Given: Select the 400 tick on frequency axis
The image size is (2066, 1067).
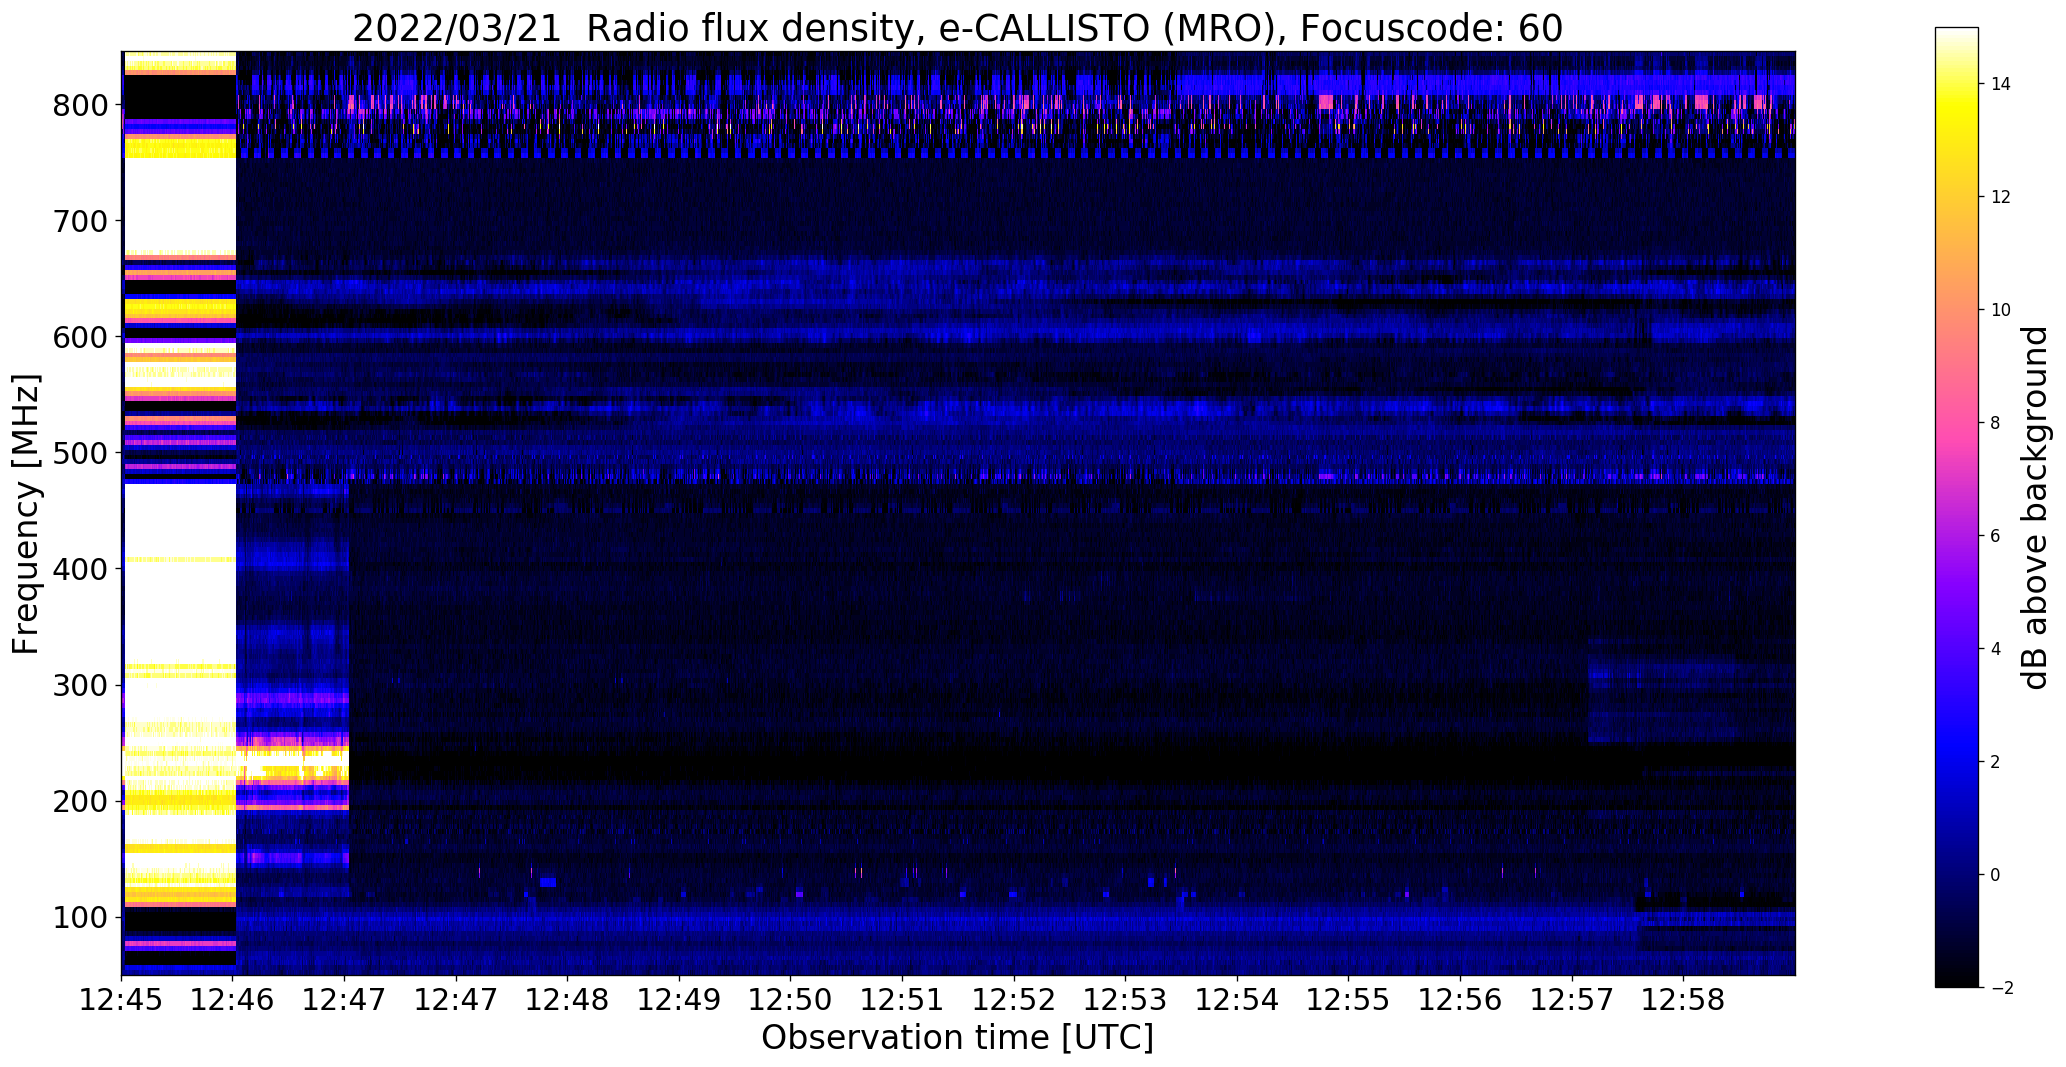Looking at the screenshot, I should (79, 569).
